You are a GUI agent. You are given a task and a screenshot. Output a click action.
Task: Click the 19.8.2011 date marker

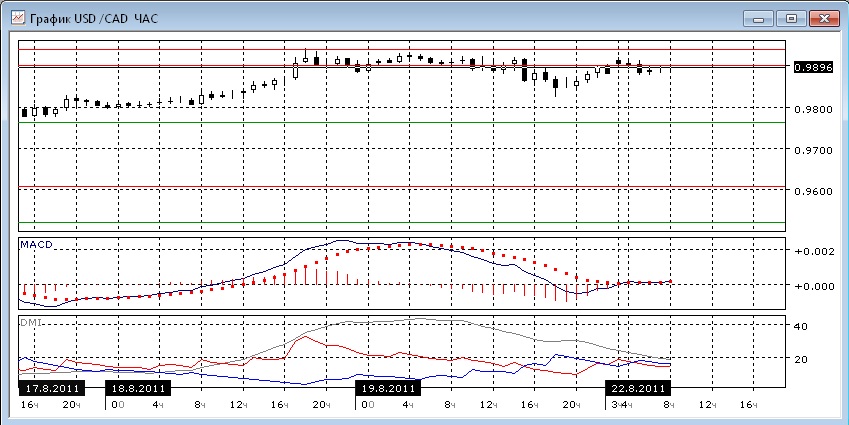(x=388, y=388)
